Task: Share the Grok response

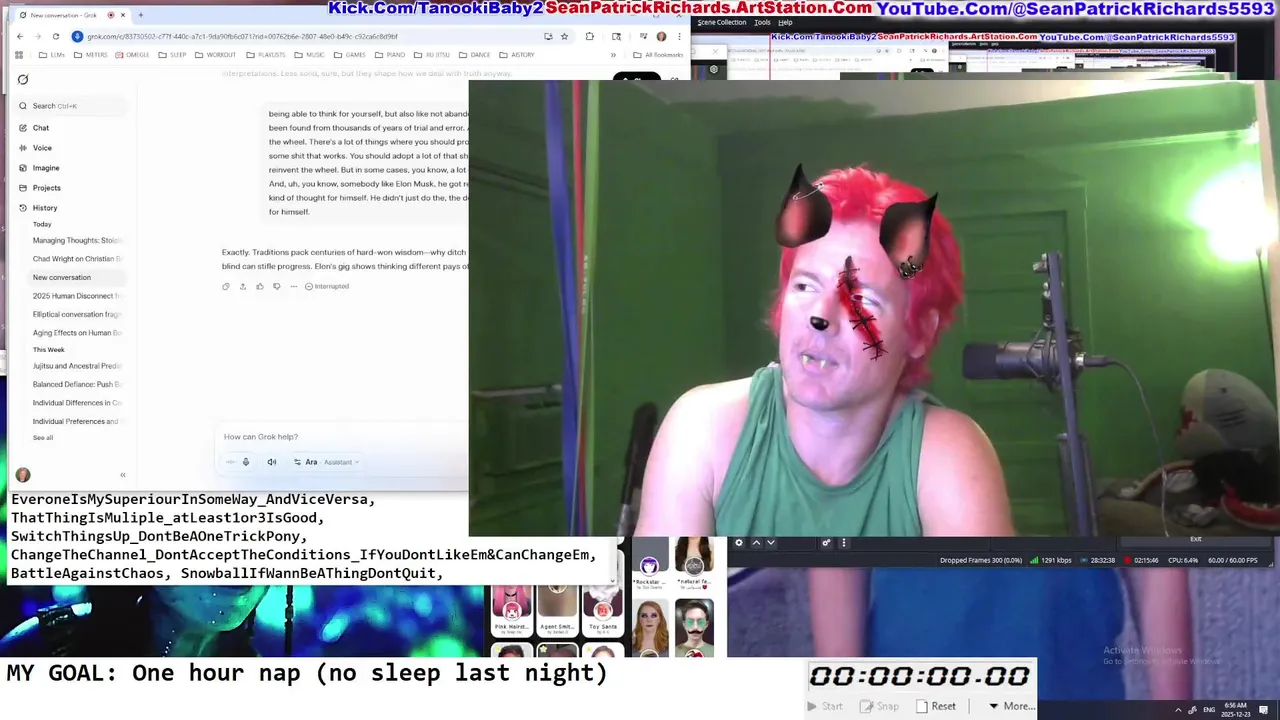Action: point(243,287)
